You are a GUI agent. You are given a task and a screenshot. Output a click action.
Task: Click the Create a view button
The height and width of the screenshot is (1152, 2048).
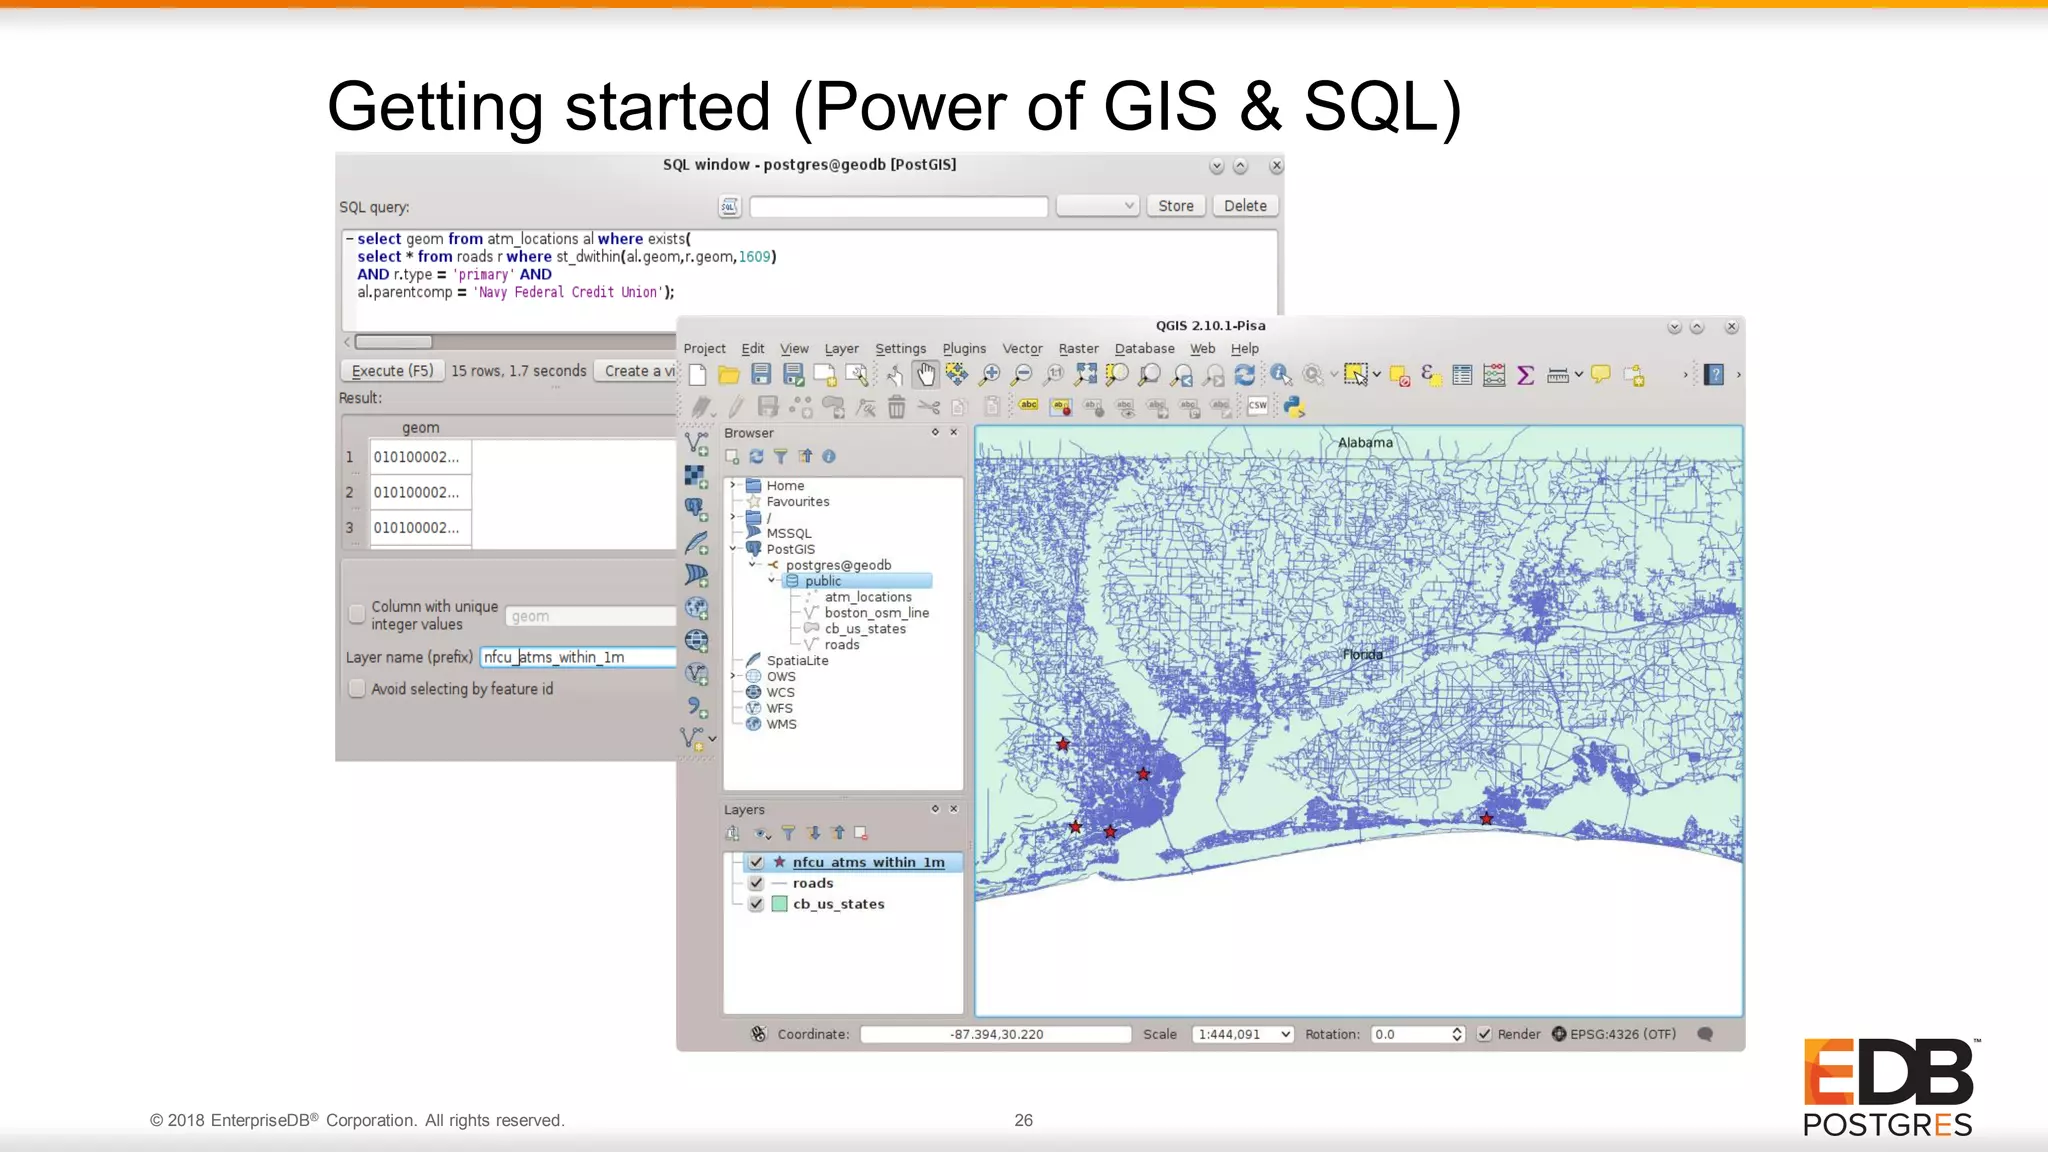636,371
